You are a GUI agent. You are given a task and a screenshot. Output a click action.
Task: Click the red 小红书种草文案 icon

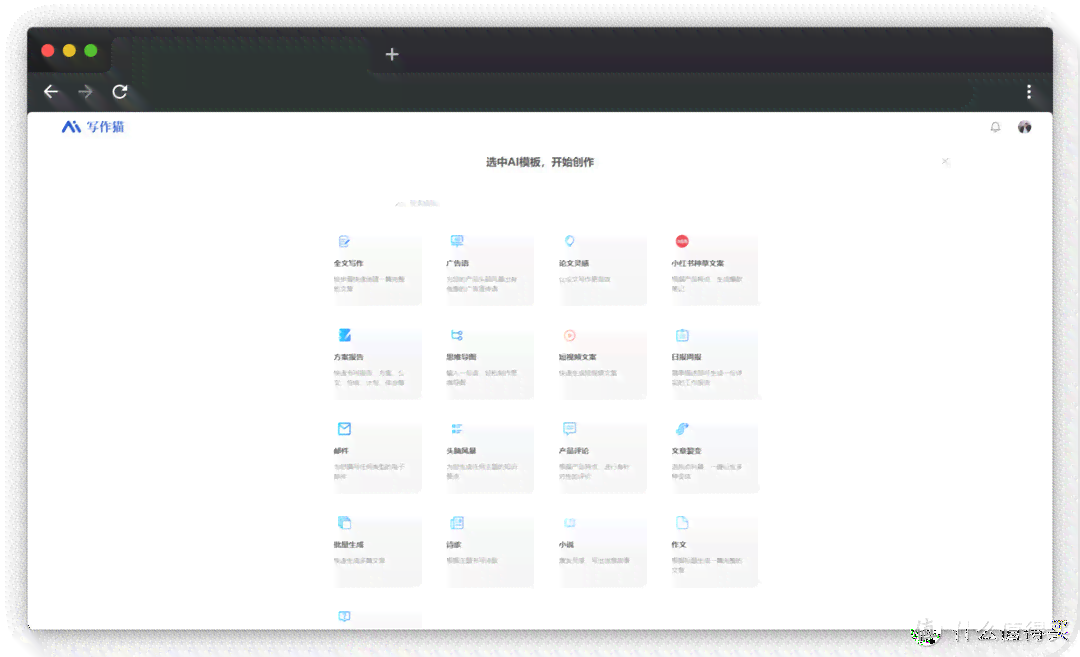682,241
